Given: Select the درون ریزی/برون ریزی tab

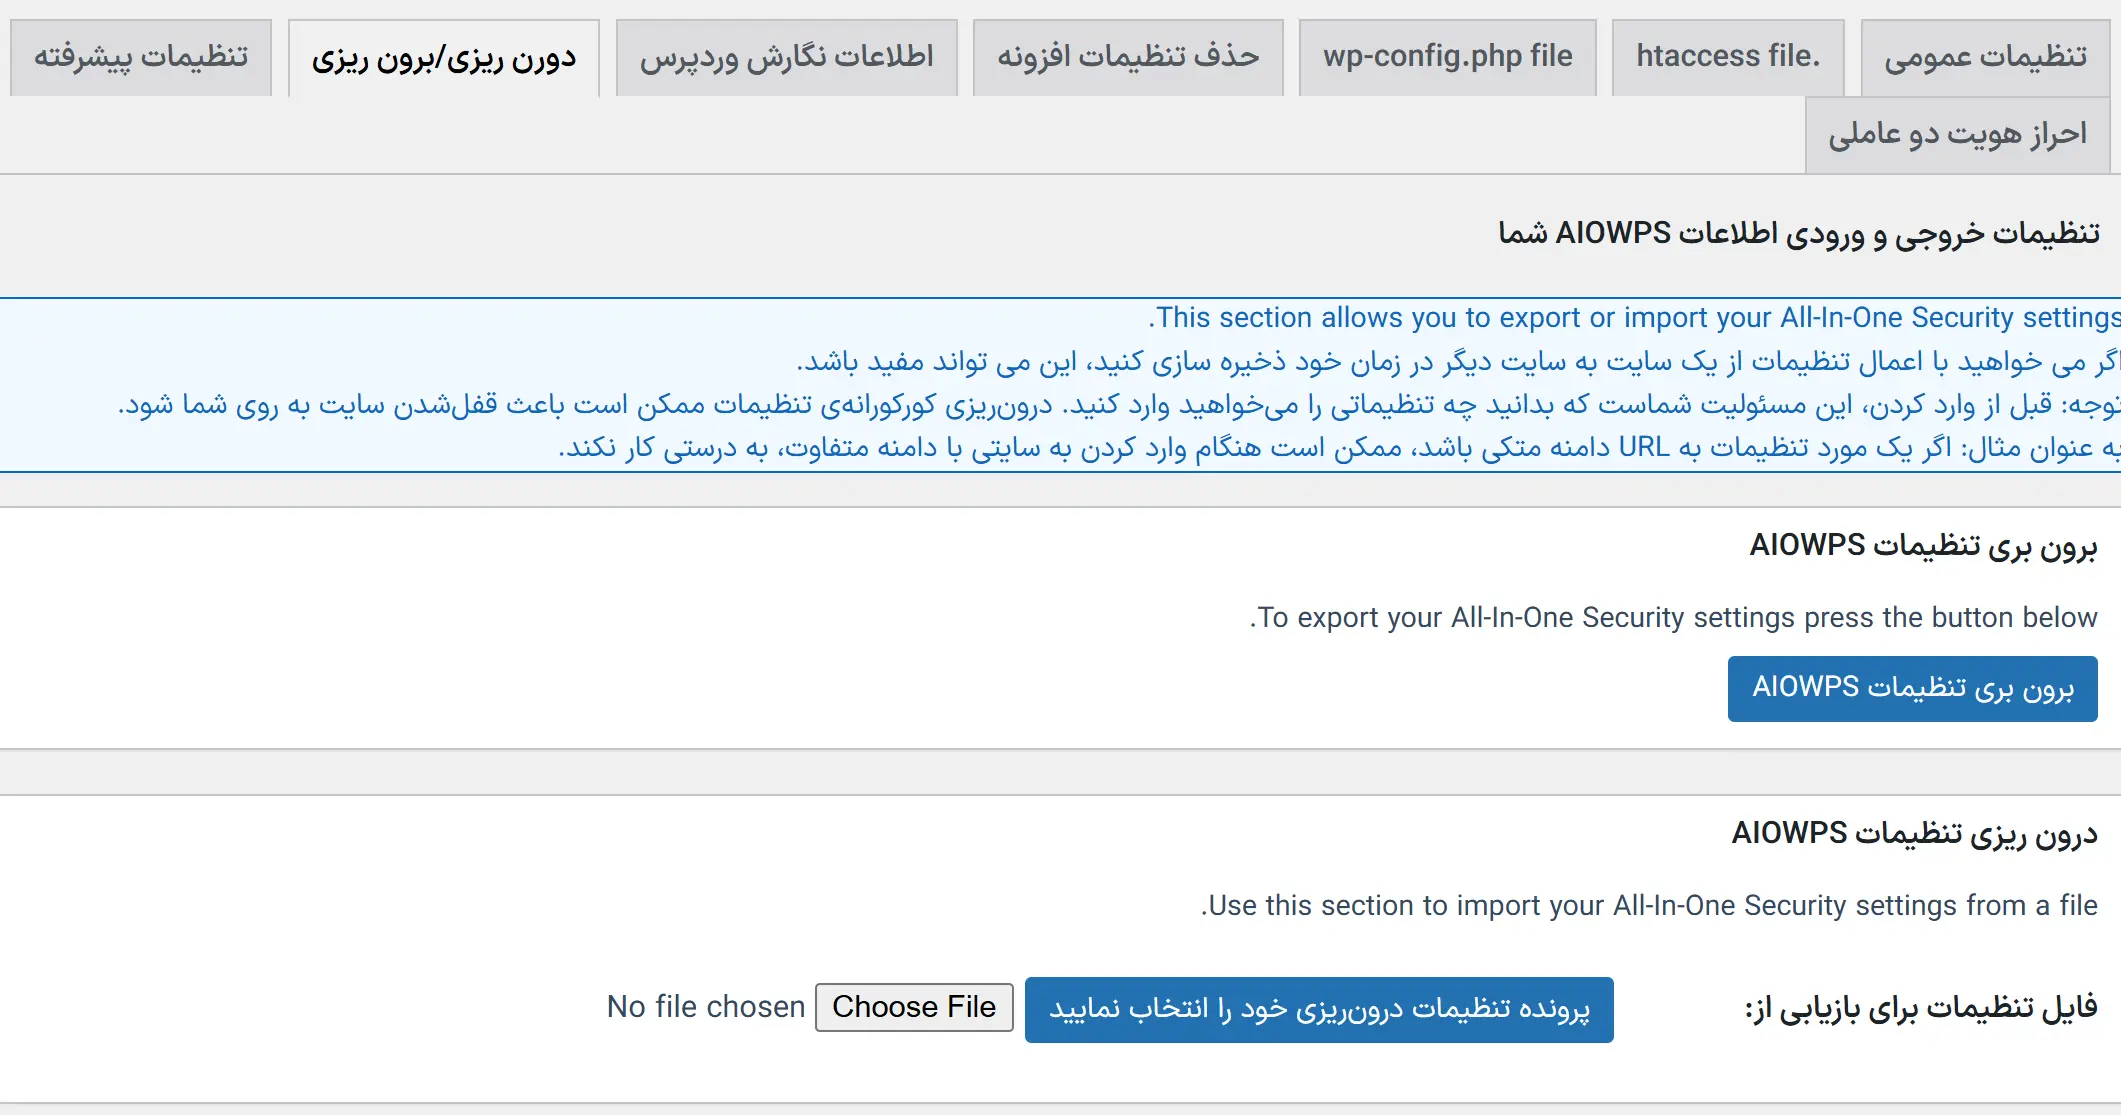Looking at the screenshot, I should (443, 58).
